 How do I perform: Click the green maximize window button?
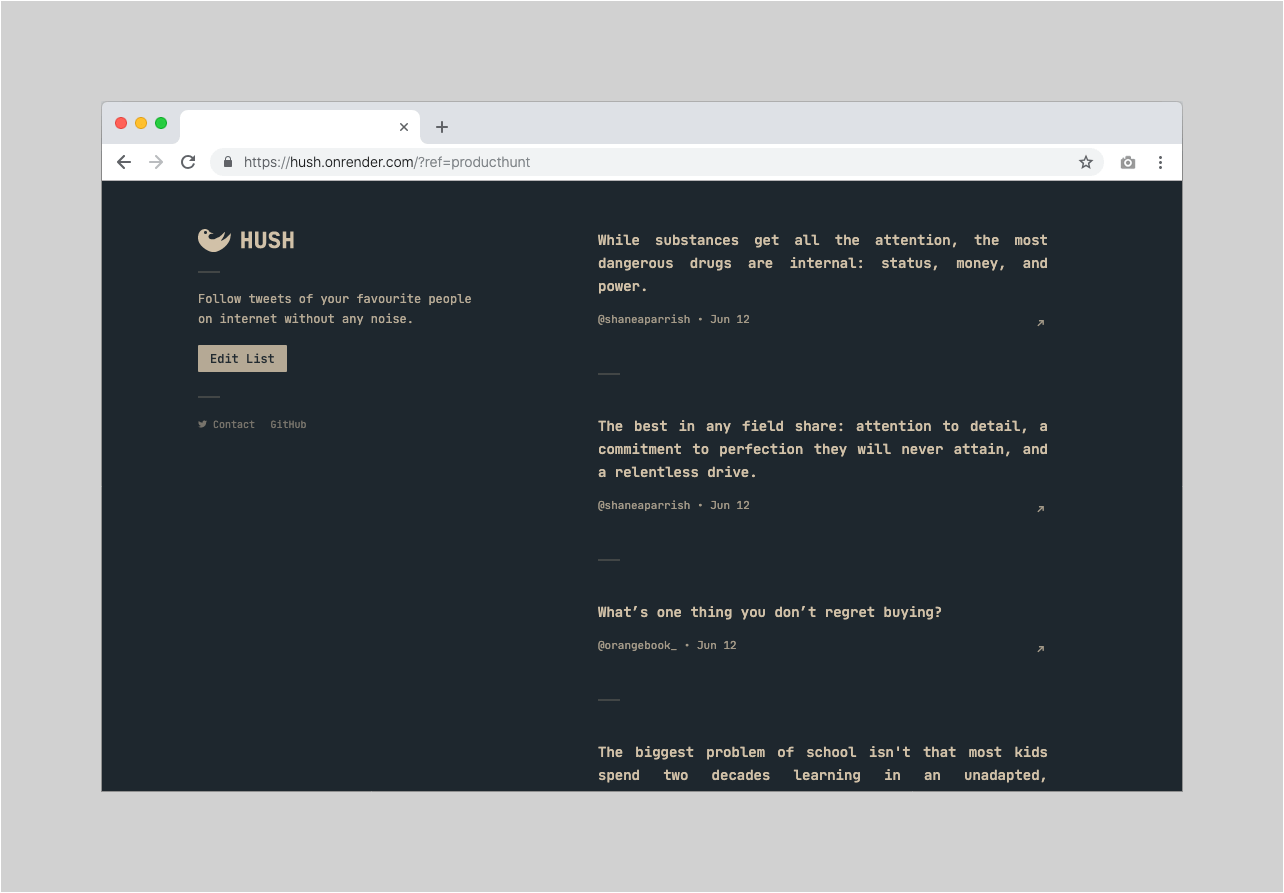tap(161, 123)
